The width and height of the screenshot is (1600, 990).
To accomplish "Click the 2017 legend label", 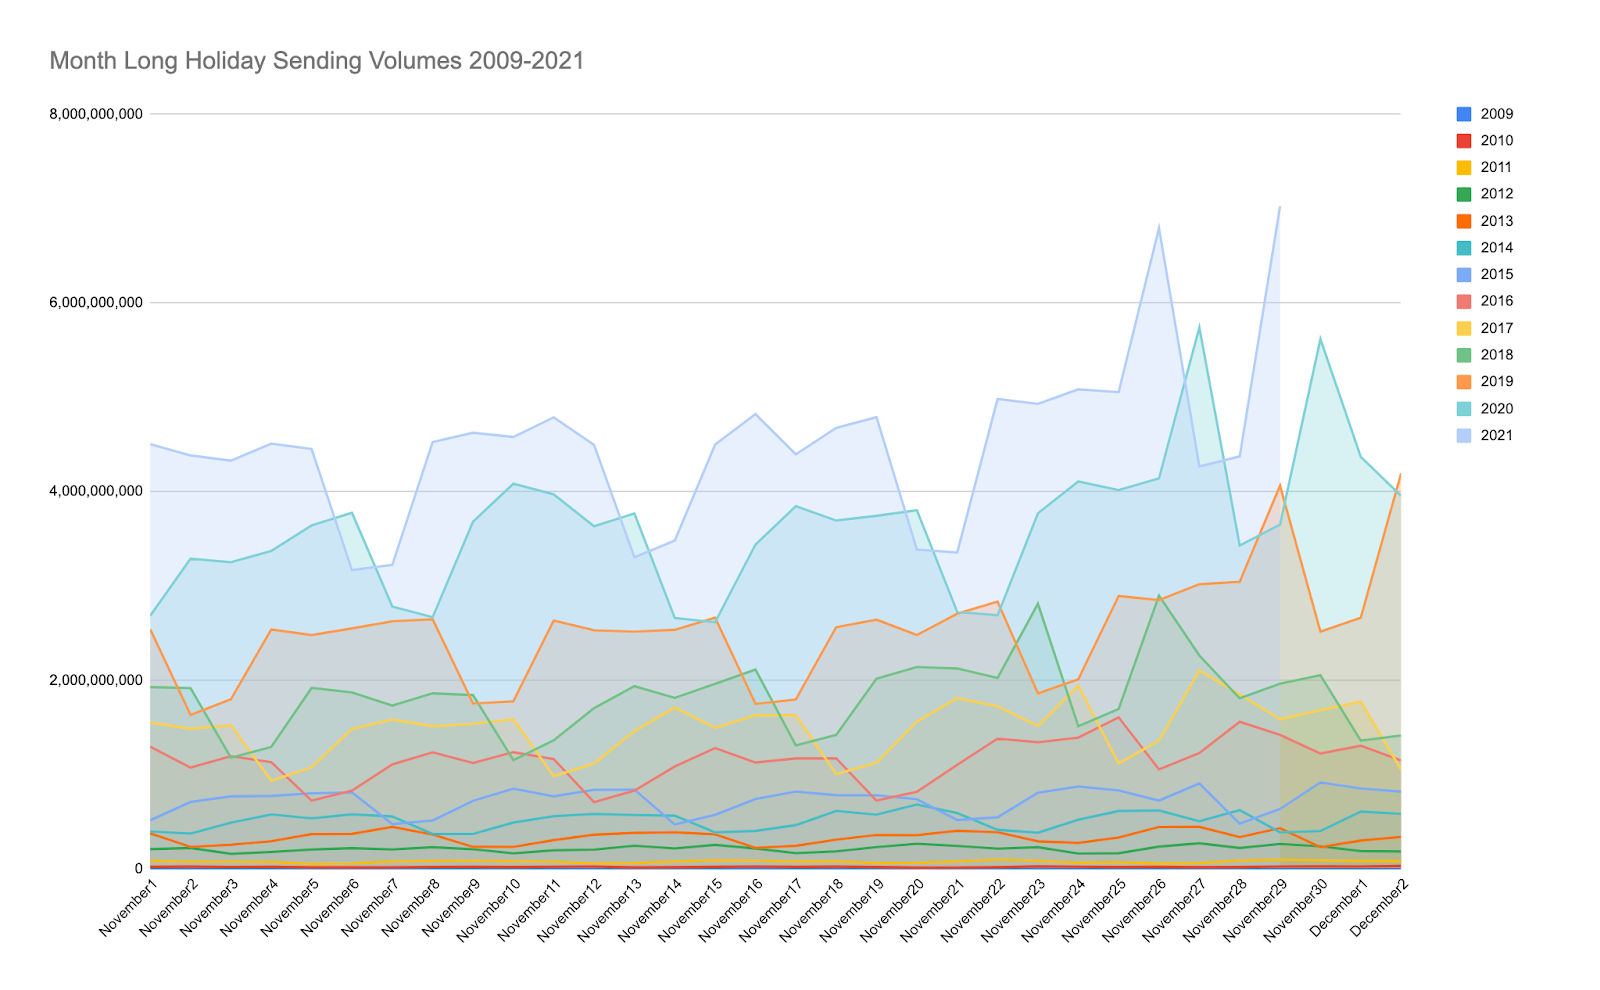I will pos(1496,328).
